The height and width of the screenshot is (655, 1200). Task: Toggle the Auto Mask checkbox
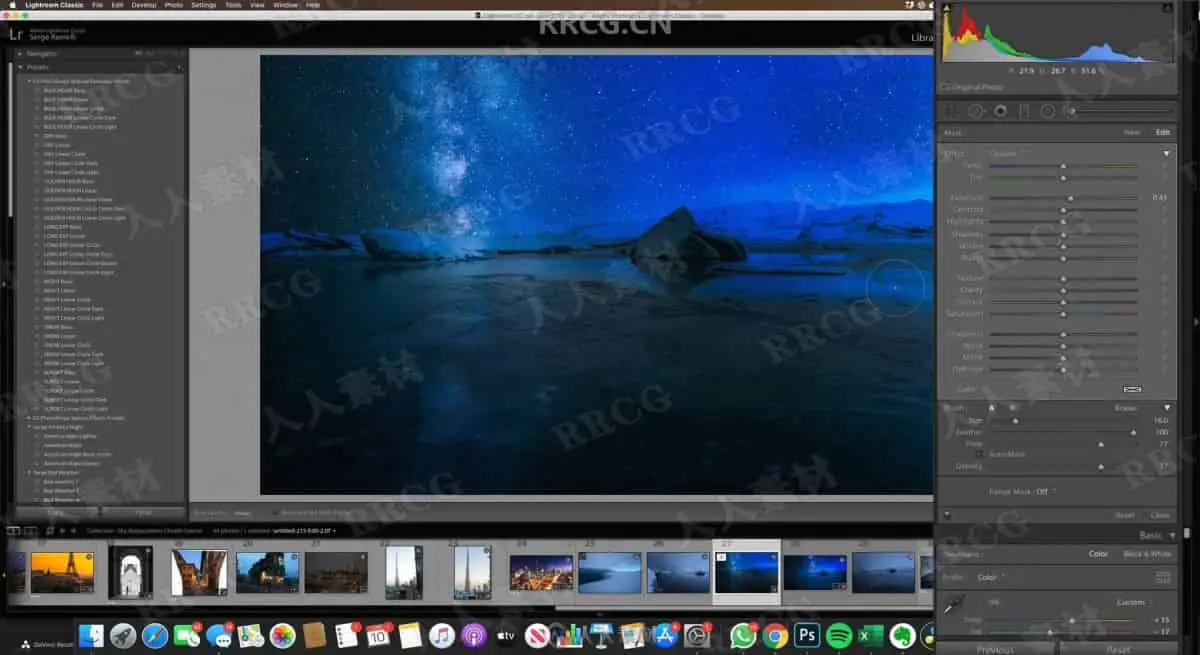pyautogui.click(x=979, y=454)
